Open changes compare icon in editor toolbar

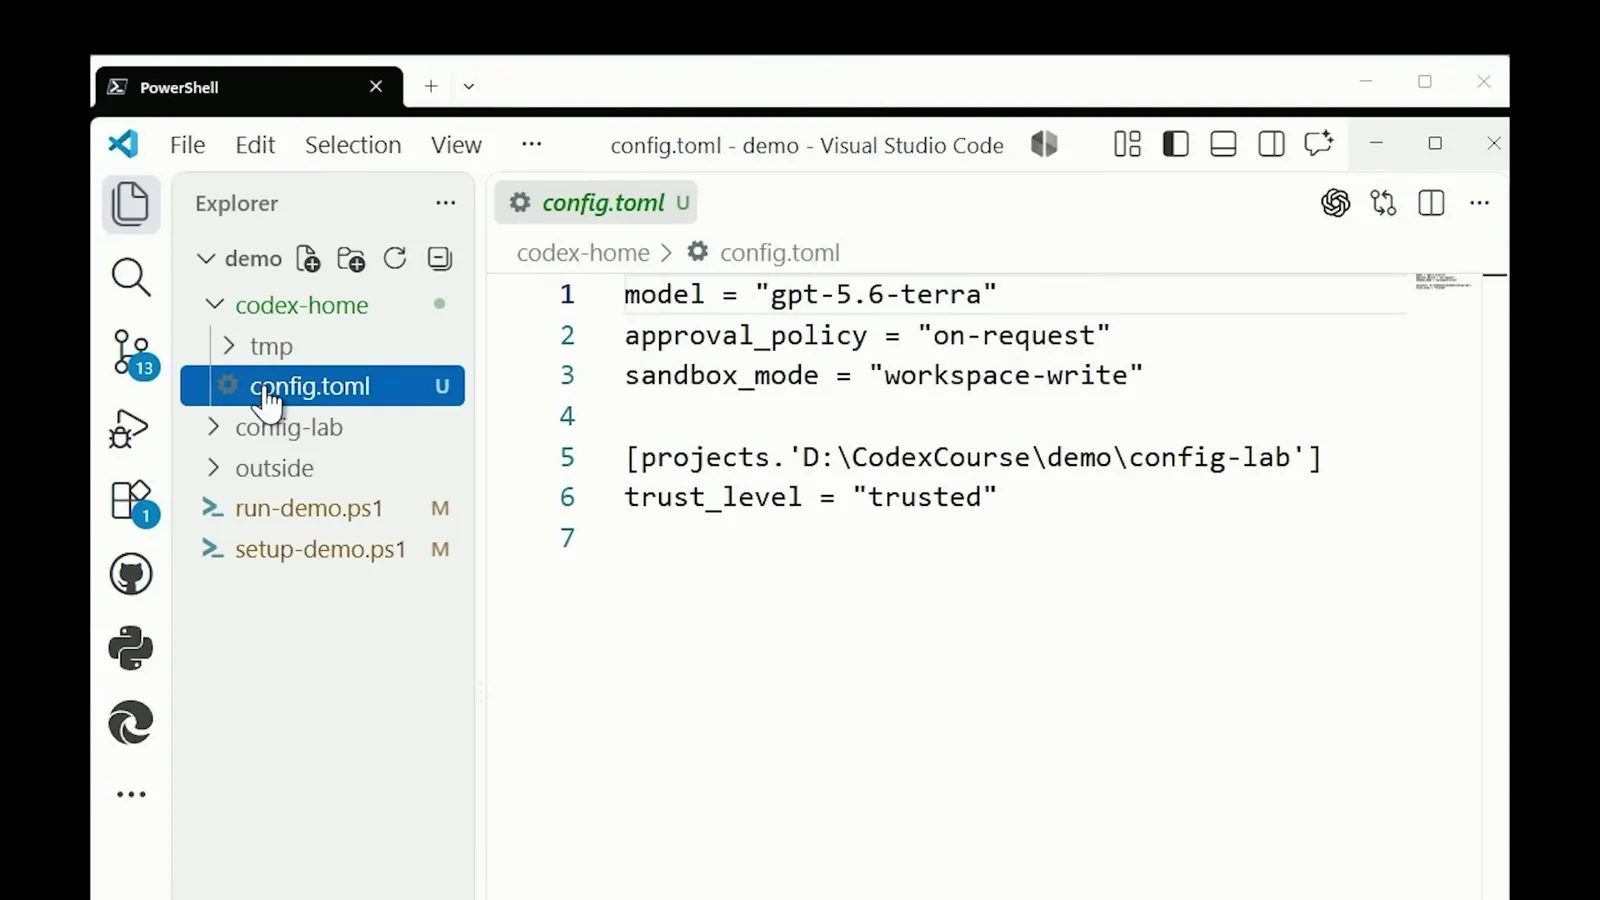tap(1383, 203)
